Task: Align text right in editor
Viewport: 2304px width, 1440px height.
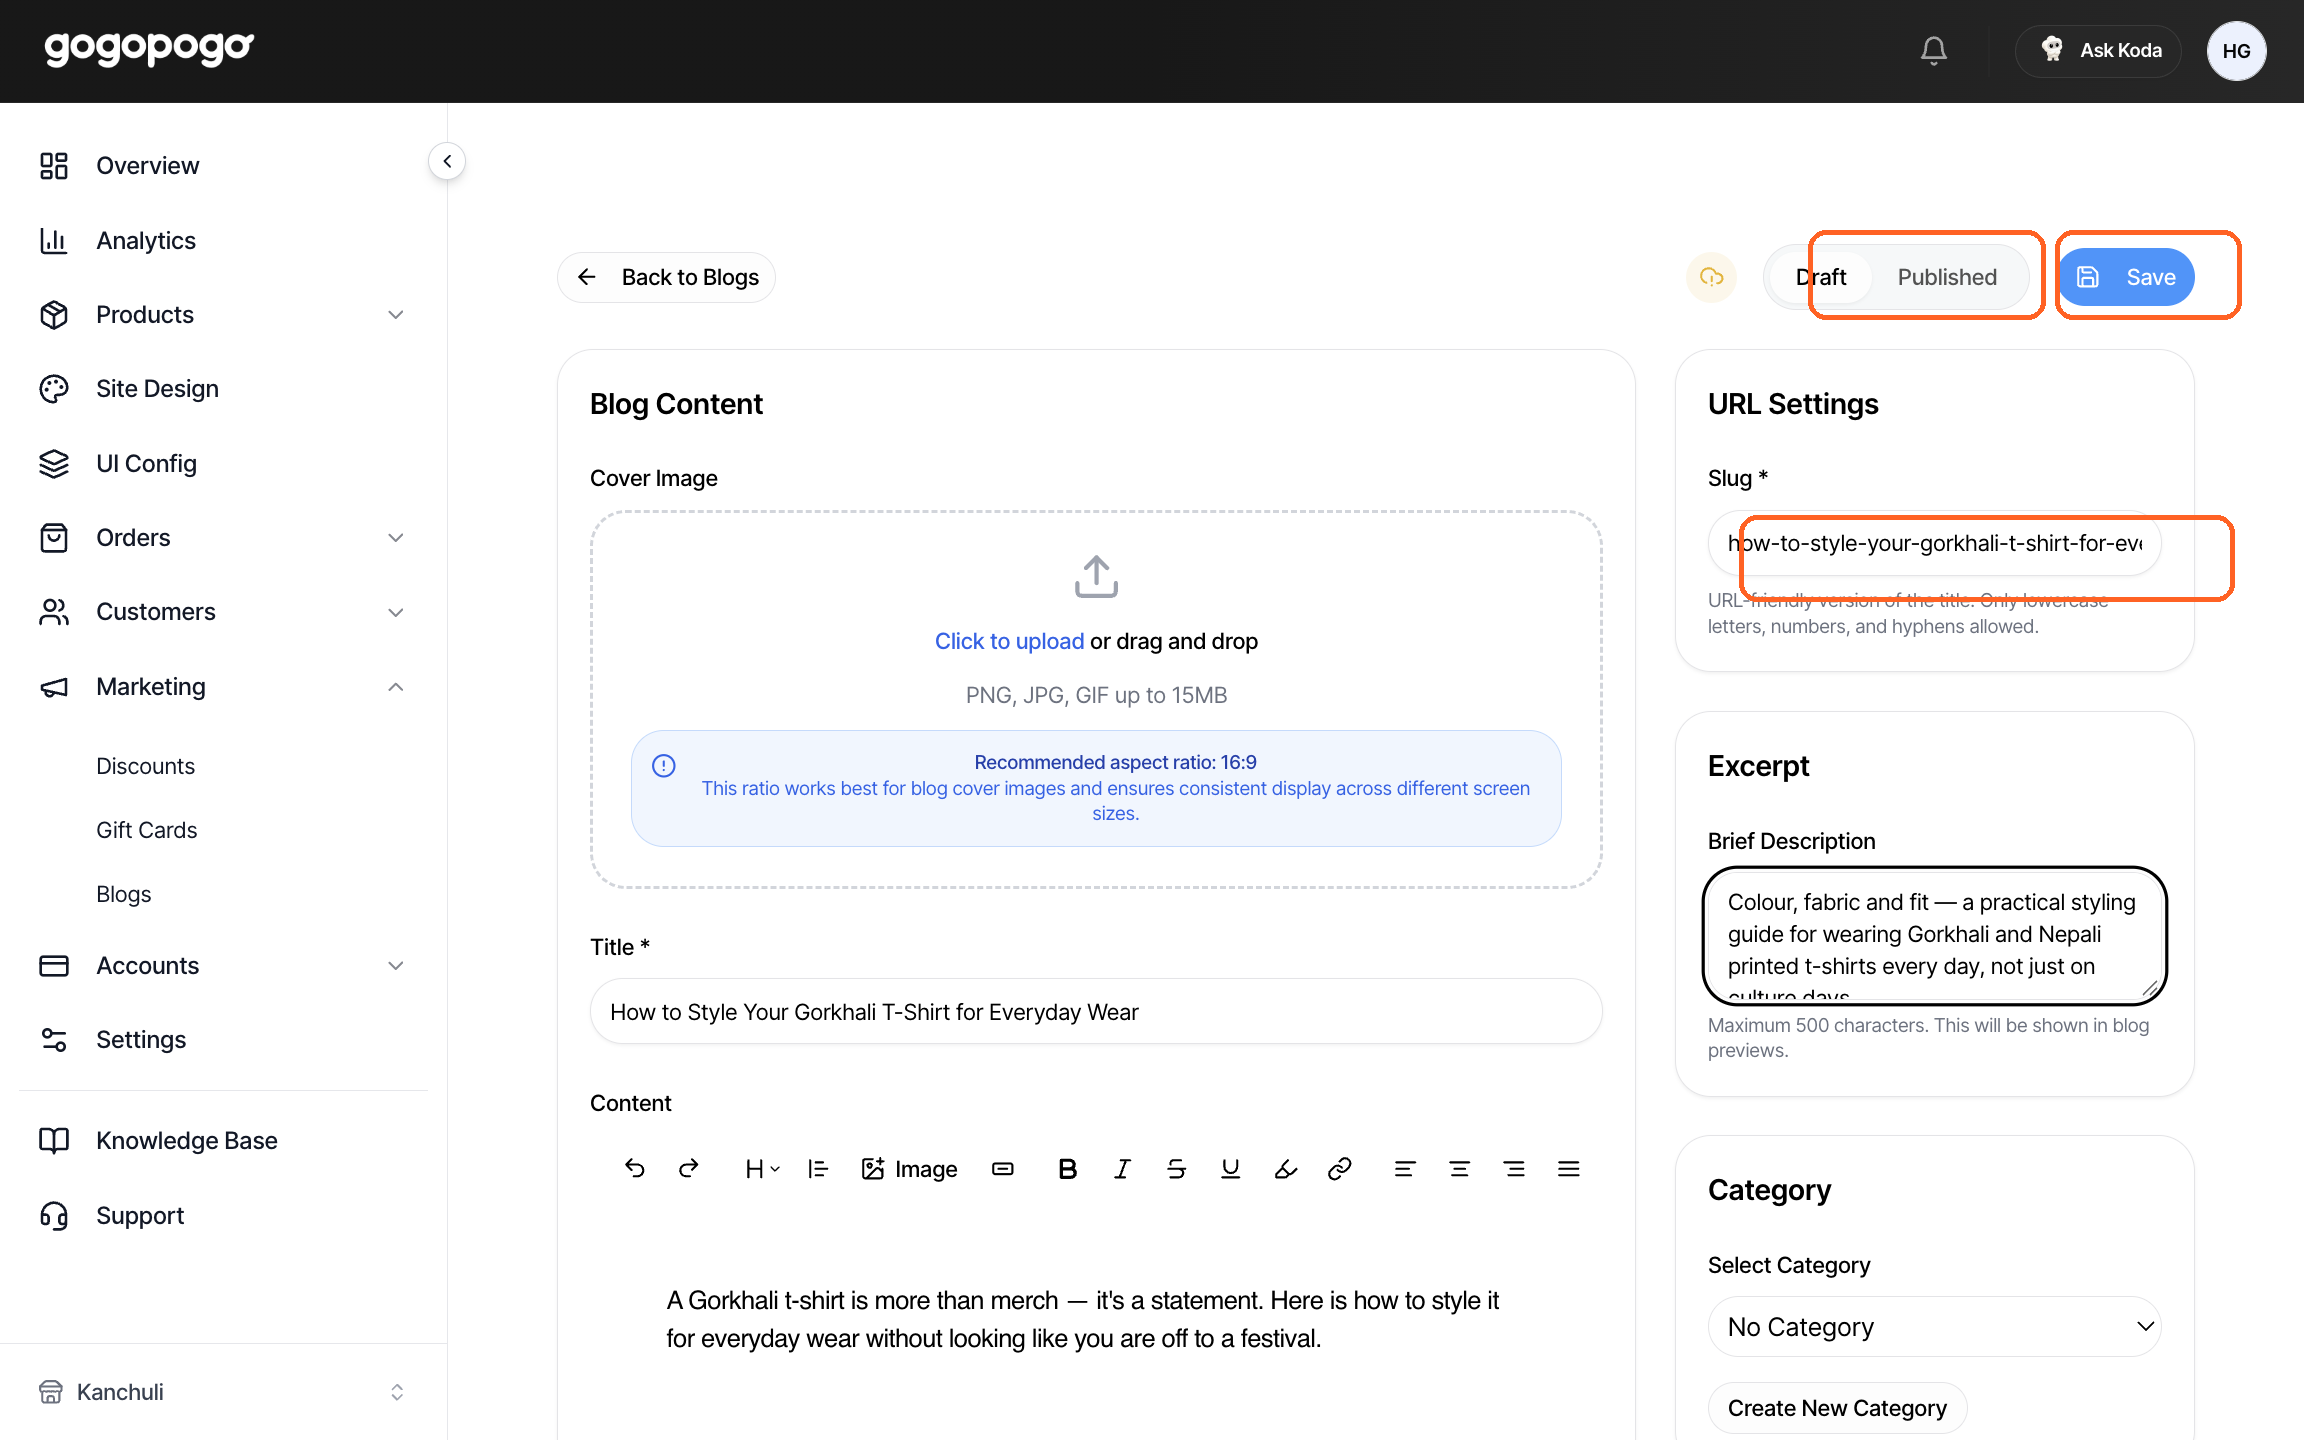Action: (x=1514, y=1168)
